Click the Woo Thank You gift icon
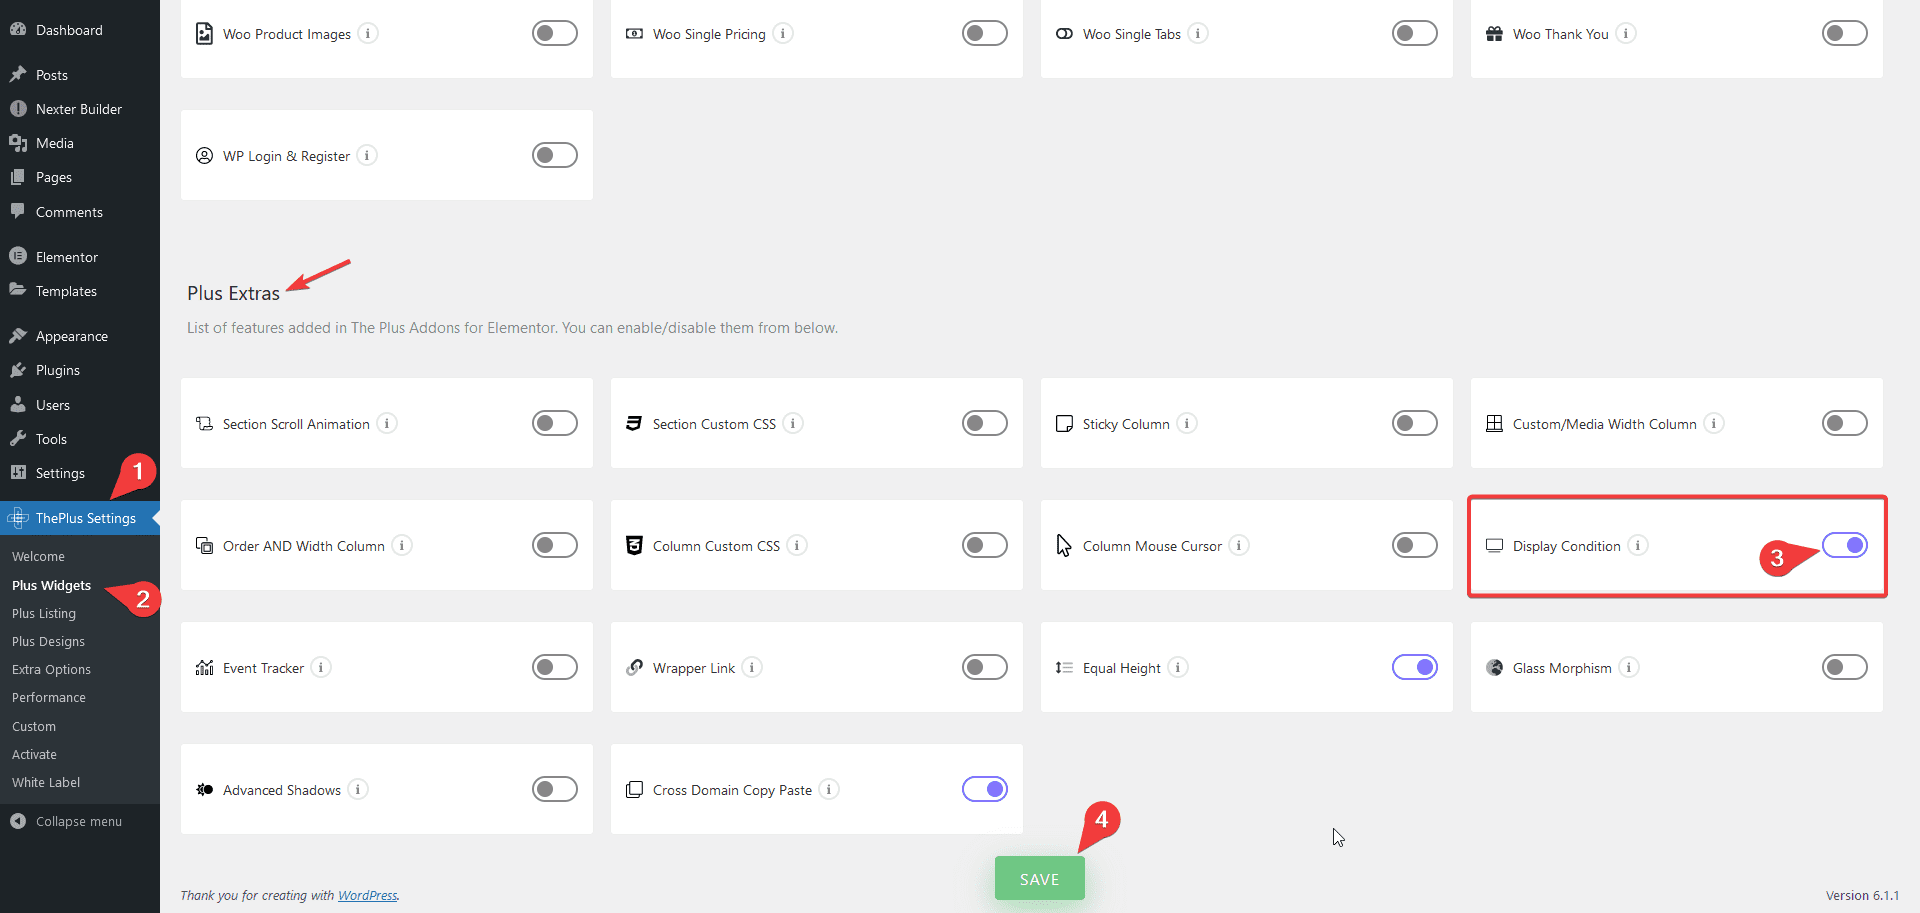The image size is (1920, 913). tap(1494, 33)
